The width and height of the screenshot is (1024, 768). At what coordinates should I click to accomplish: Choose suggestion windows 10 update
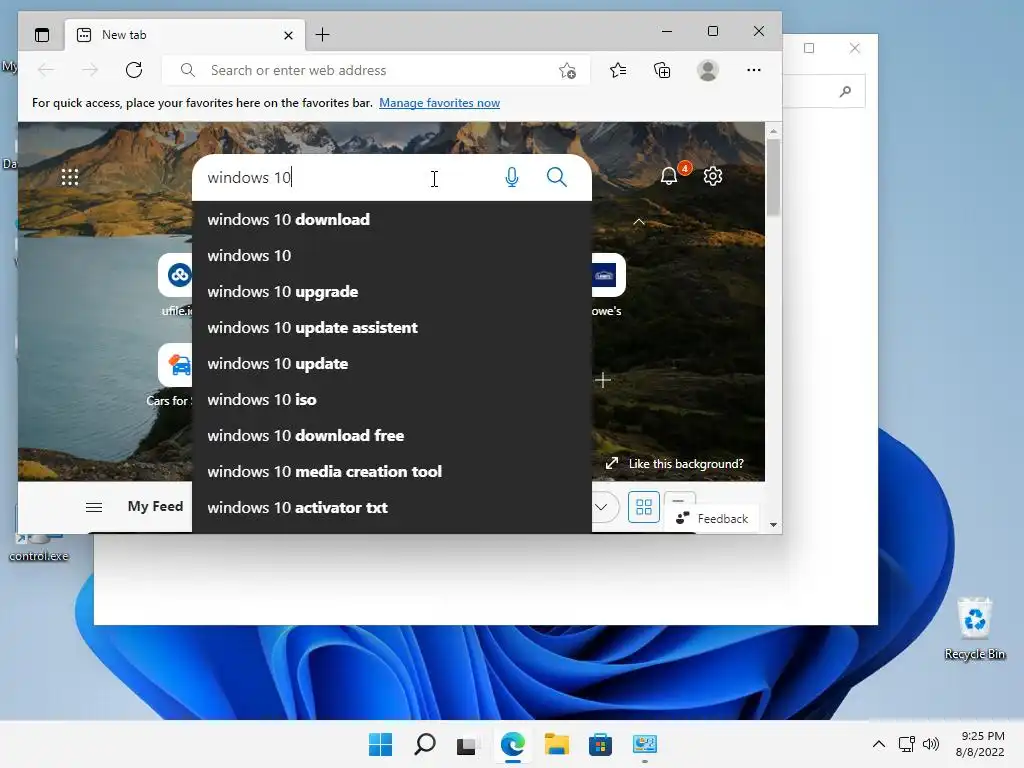392,363
